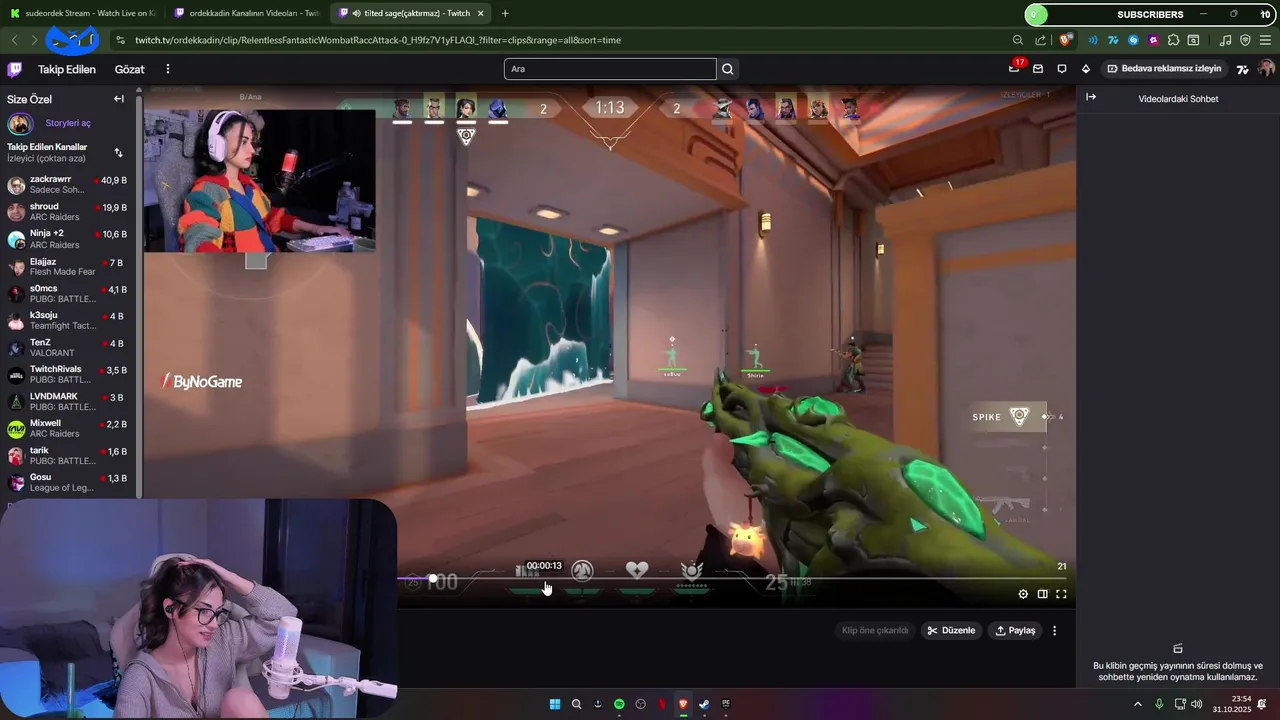Image resolution: width=1280 pixels, height=720 pixels.
Task: Open TenZ channel in sidebar
Action: click(x=68, y=347)
